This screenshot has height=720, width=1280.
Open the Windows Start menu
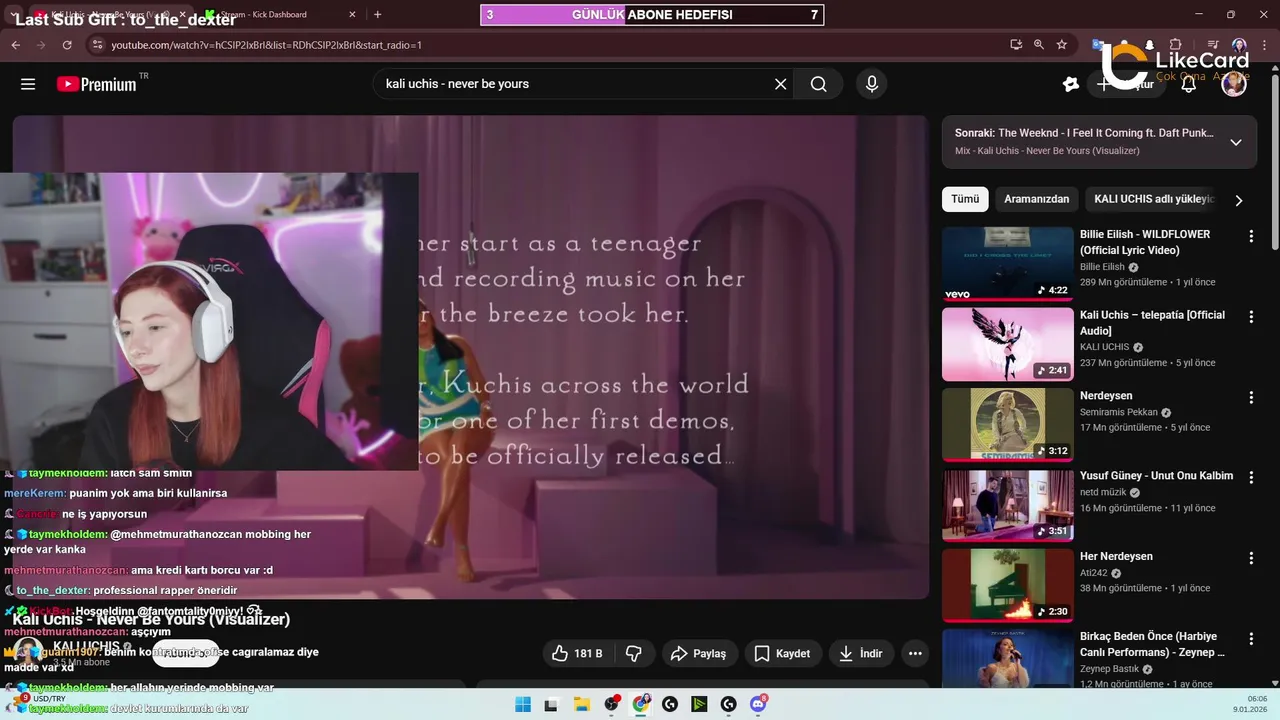pyautogui.click(x=523, y=705)
